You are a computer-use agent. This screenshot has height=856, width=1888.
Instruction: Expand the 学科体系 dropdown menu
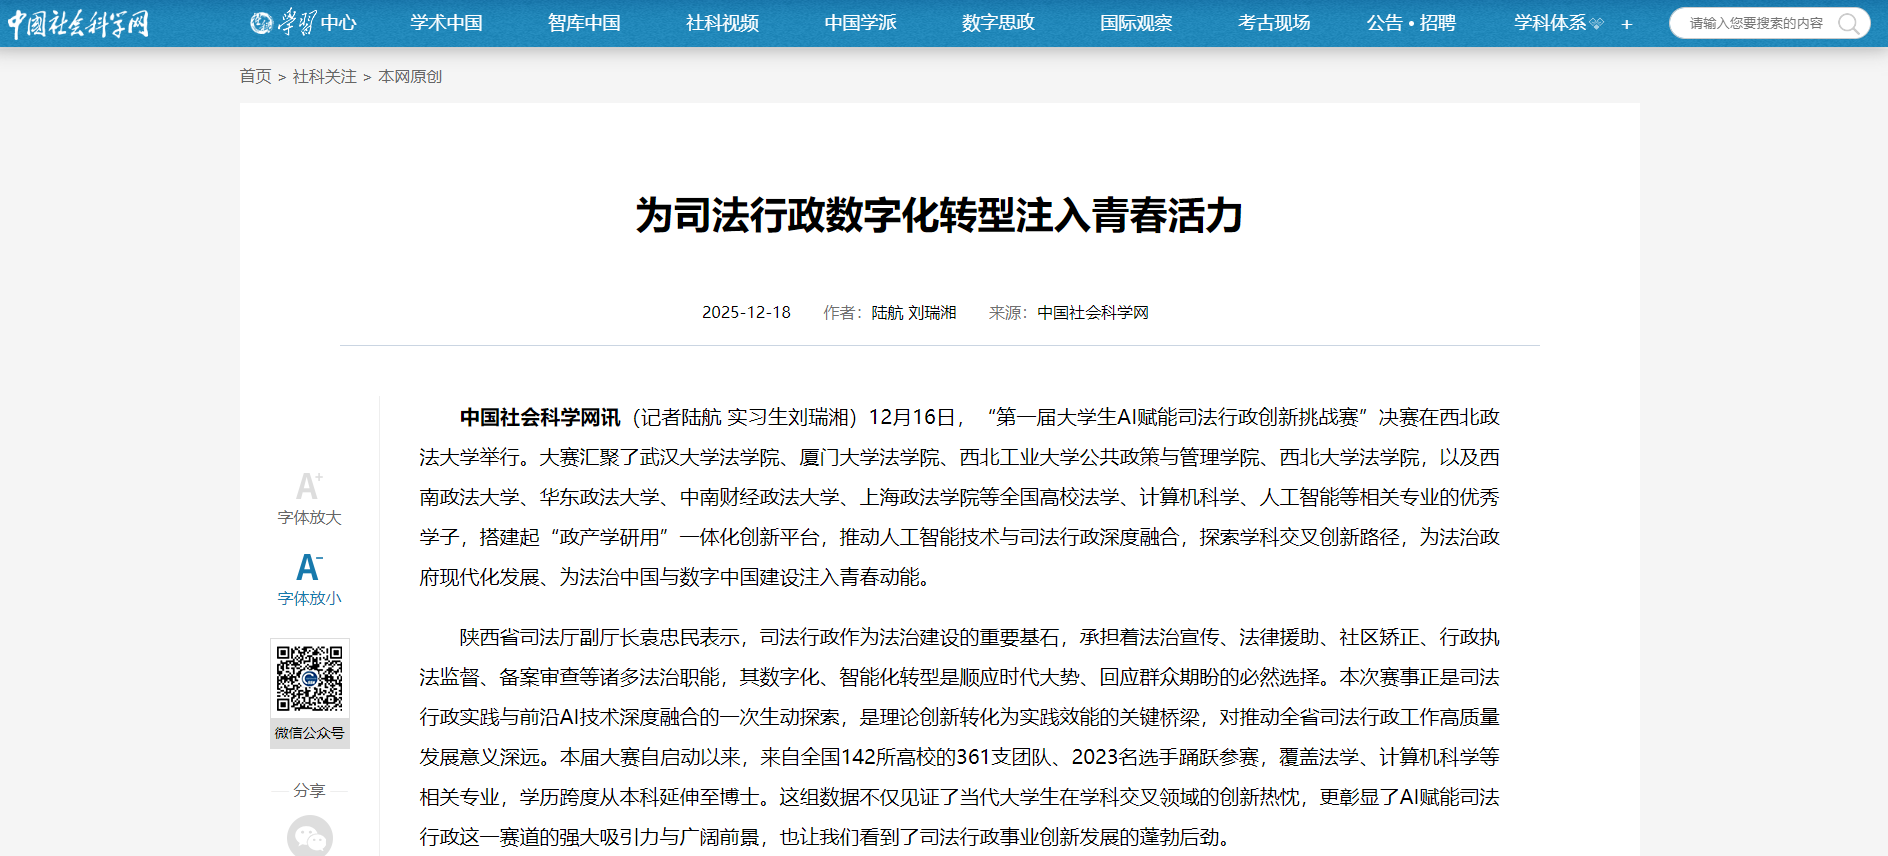coord(1558,23)
